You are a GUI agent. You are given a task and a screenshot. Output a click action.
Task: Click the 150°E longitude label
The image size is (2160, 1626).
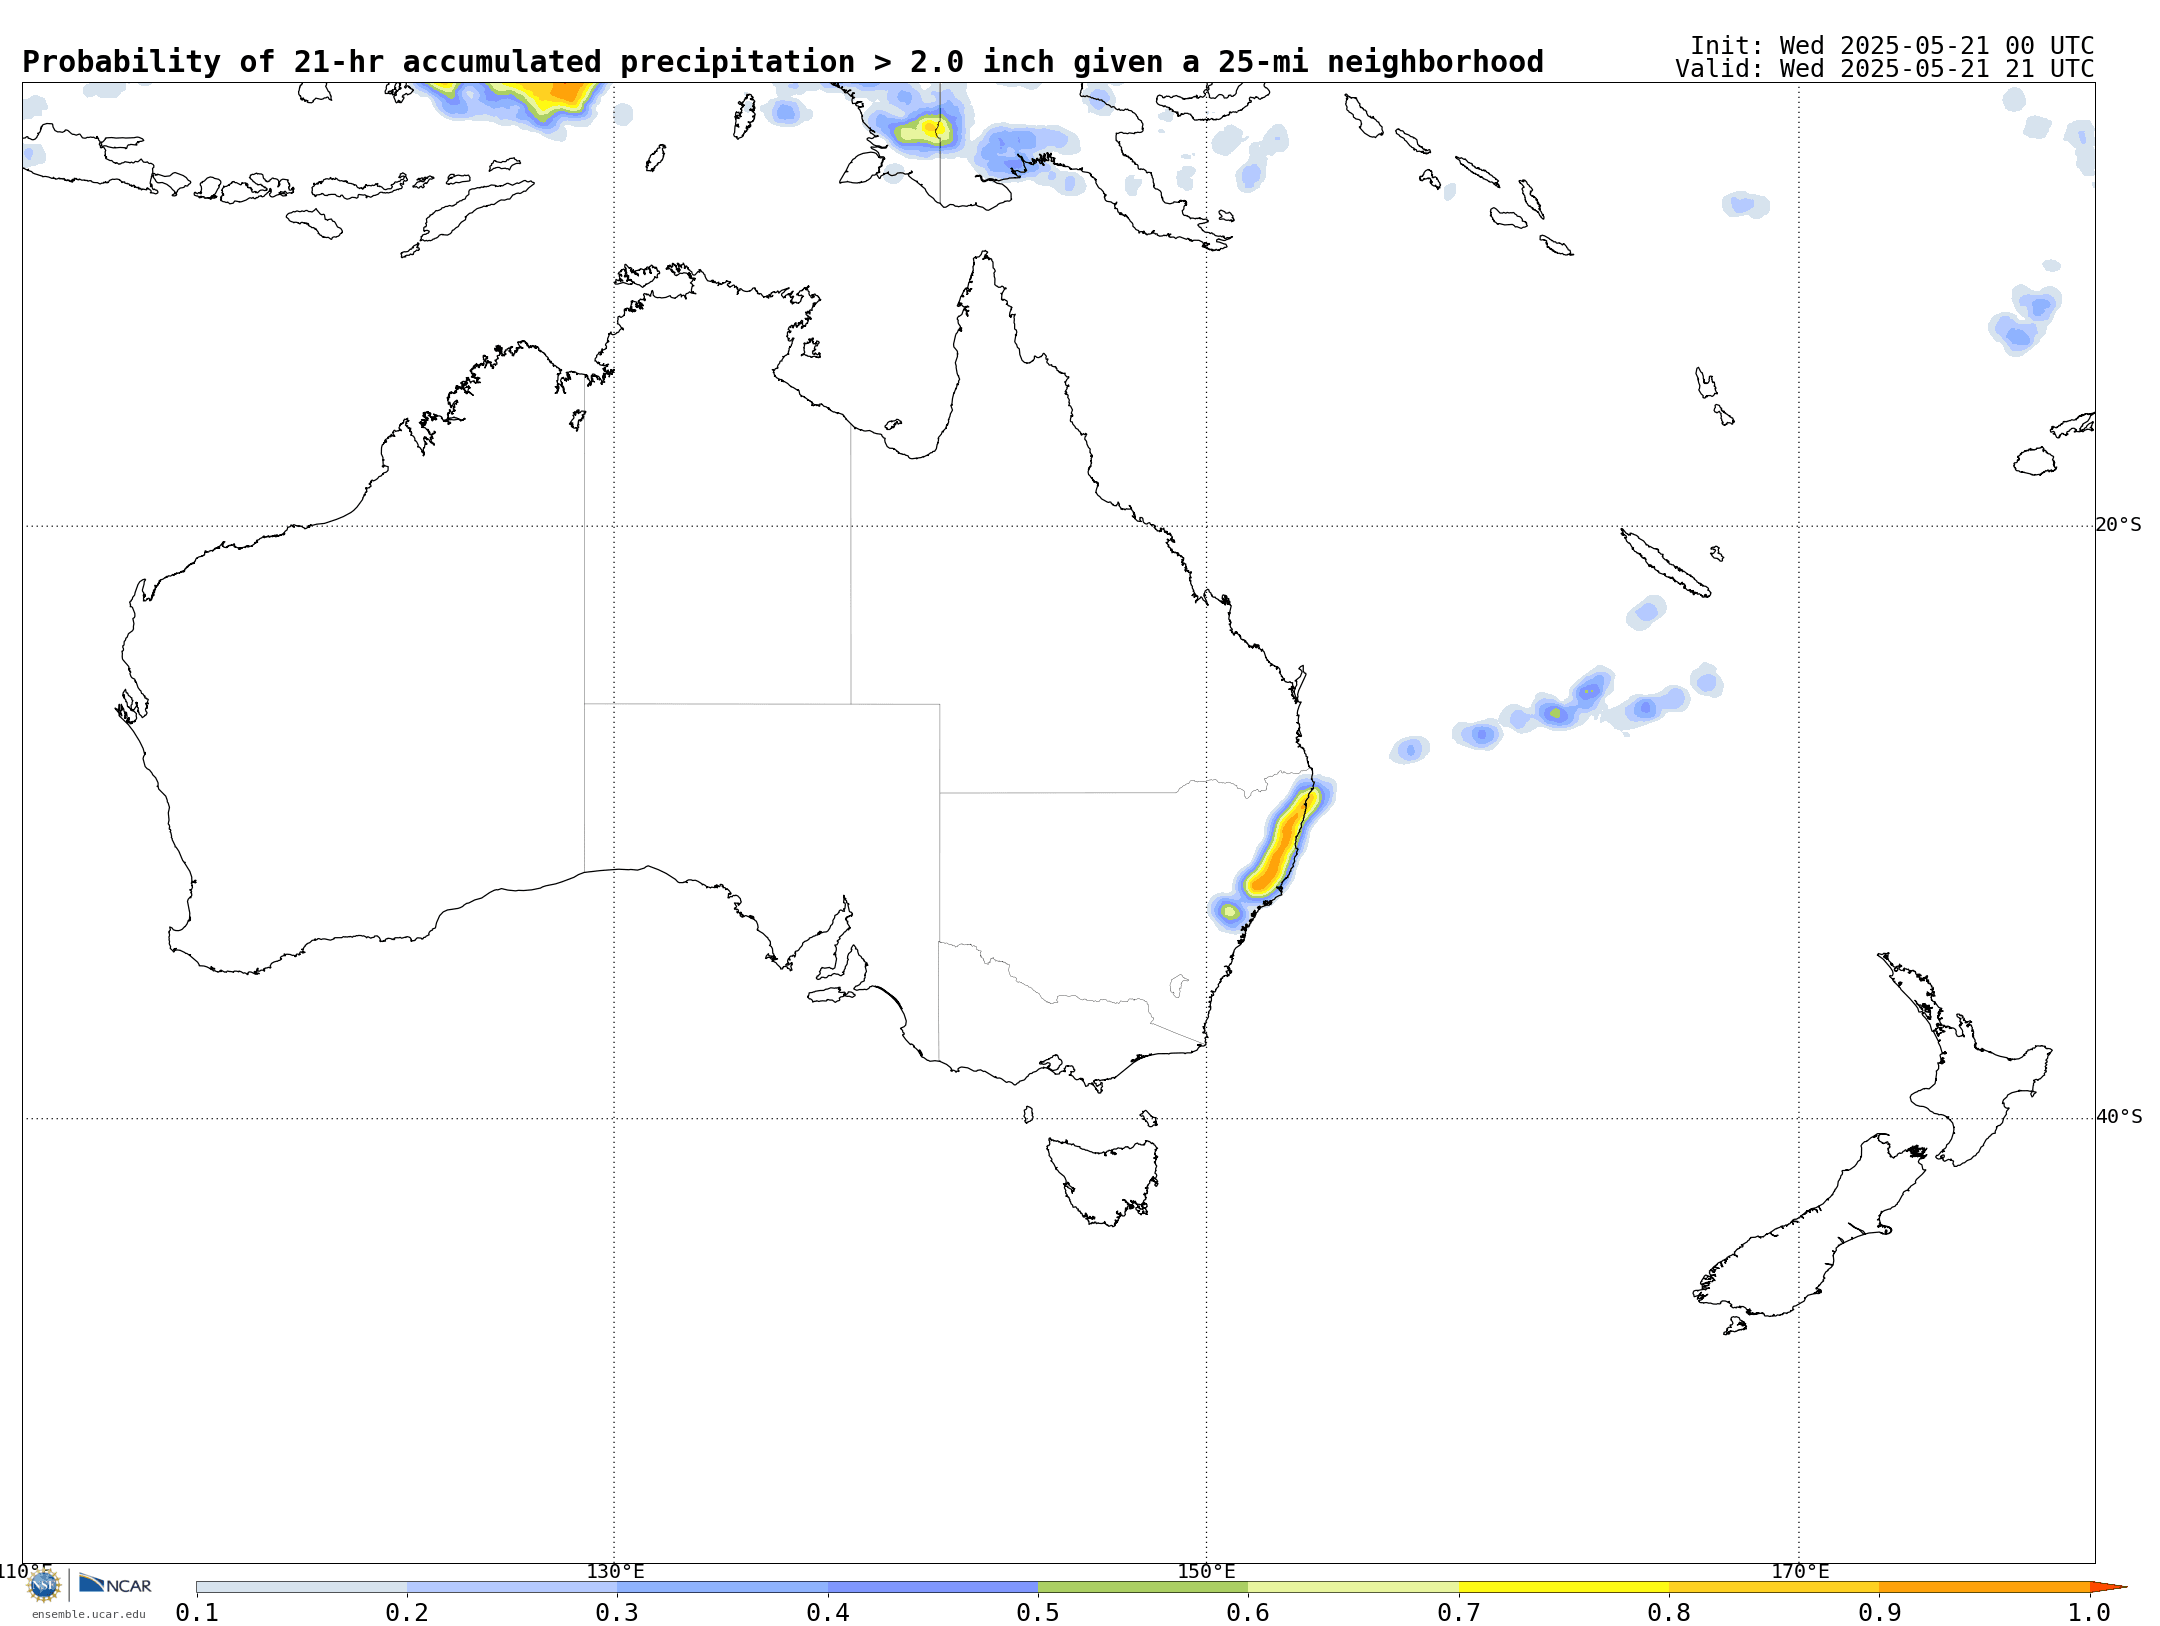1206,1571
